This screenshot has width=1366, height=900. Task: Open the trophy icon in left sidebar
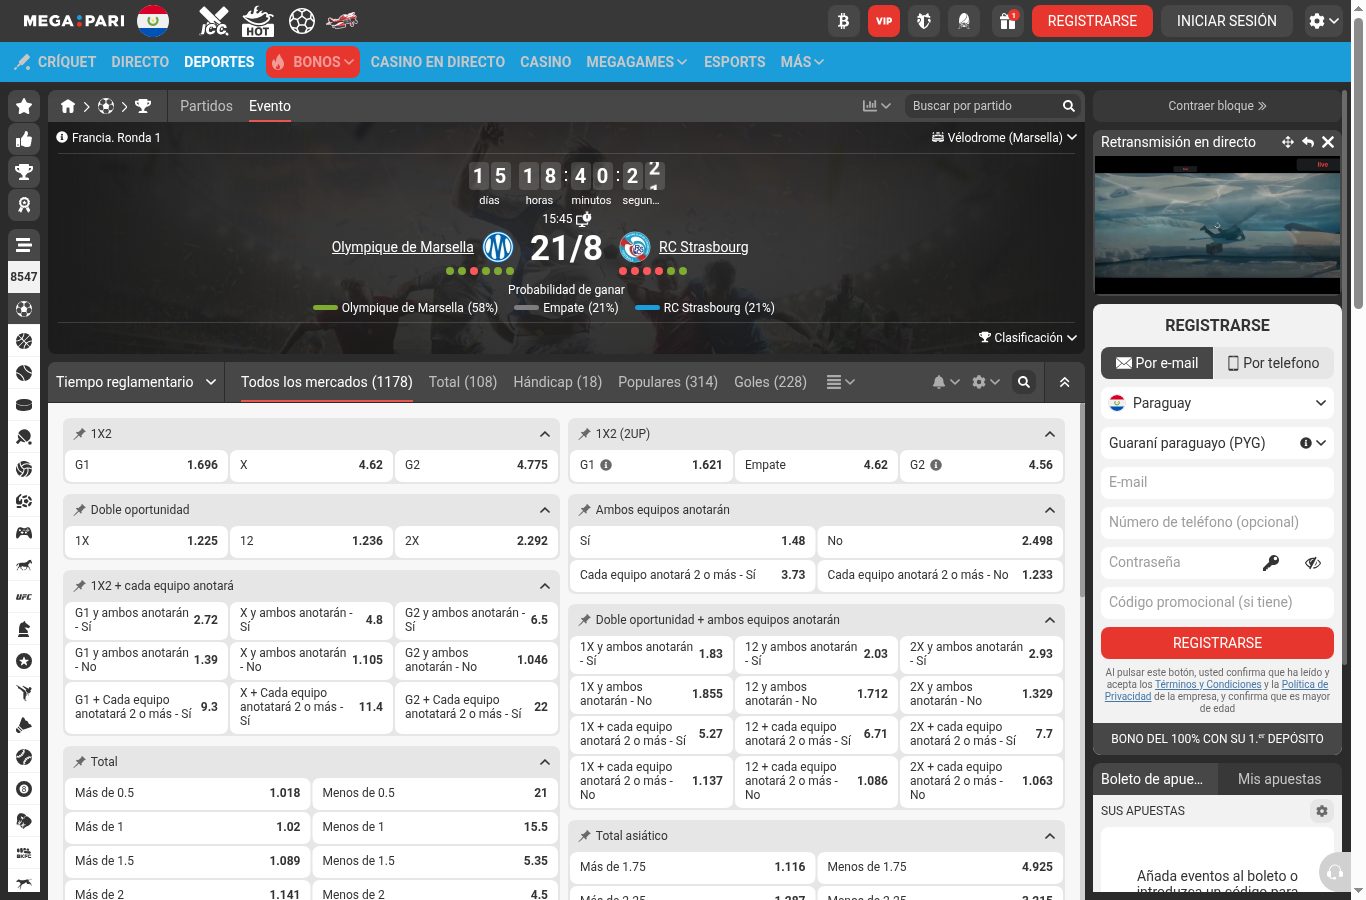coord(24,172)
